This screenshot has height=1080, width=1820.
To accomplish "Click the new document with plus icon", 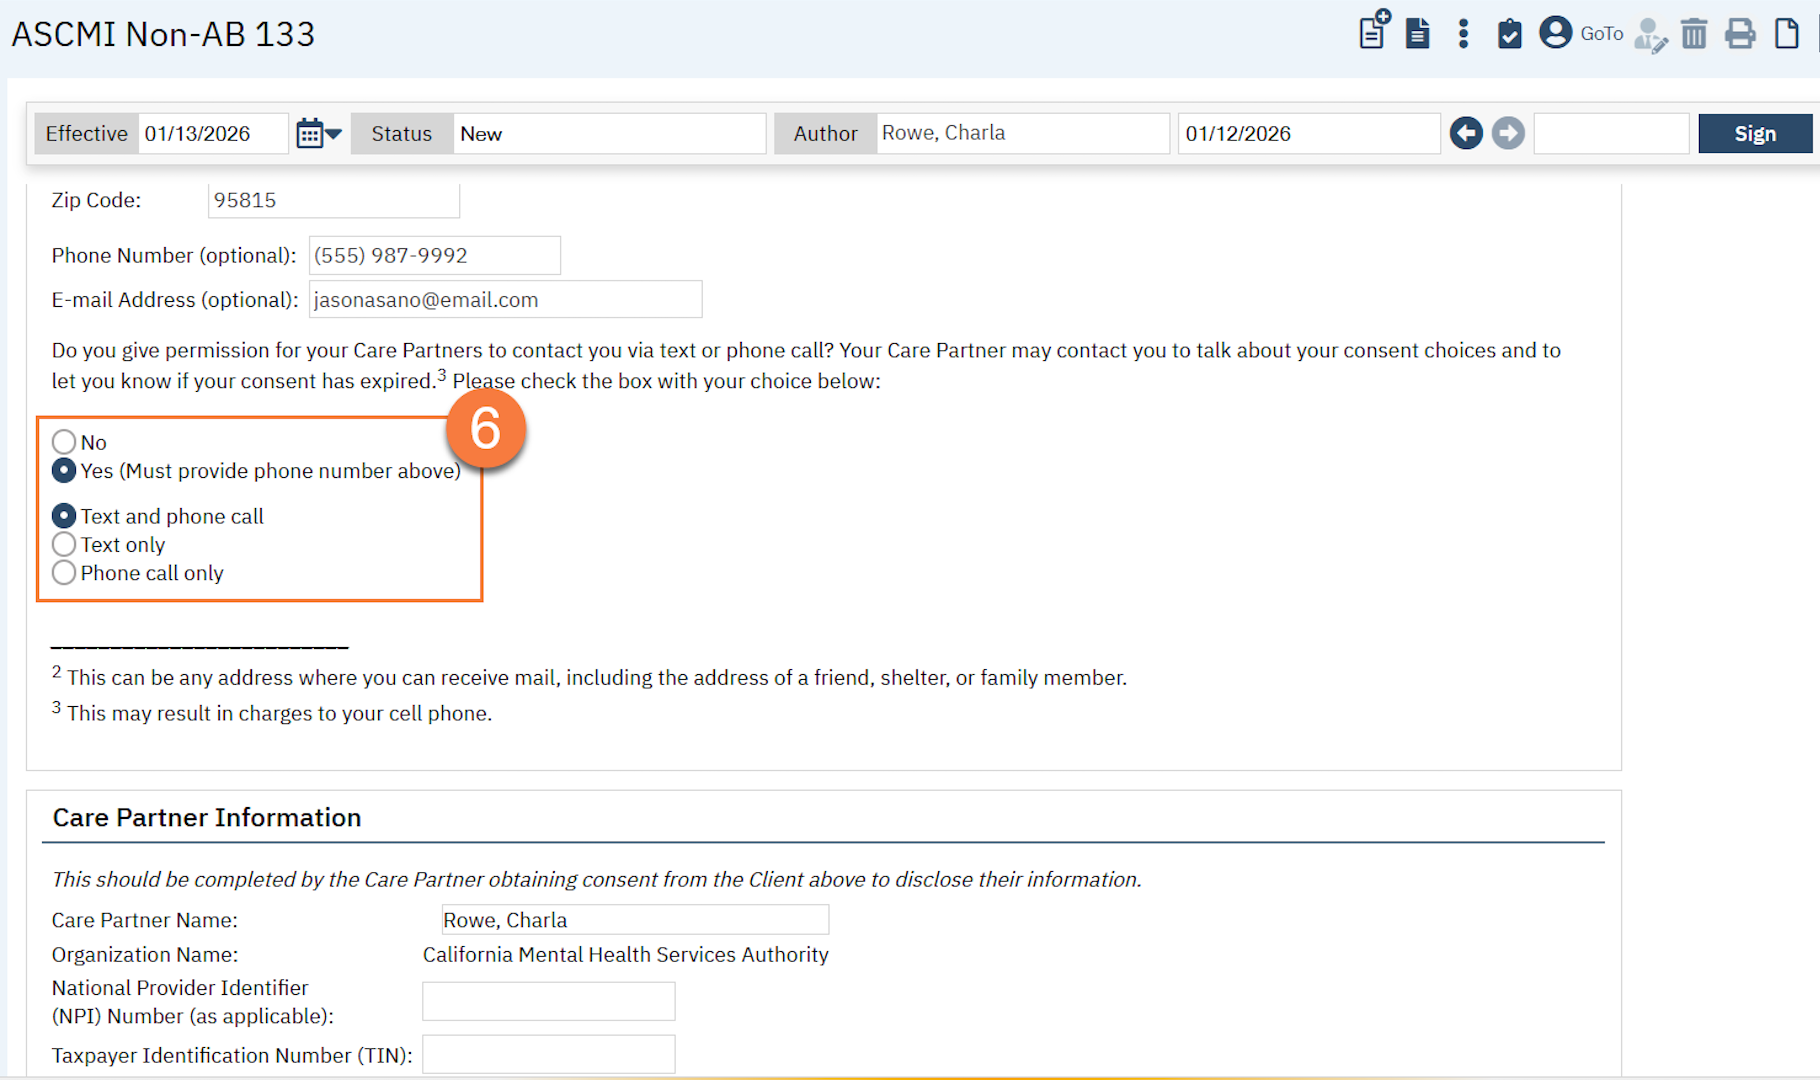I will coord(1374,32).
